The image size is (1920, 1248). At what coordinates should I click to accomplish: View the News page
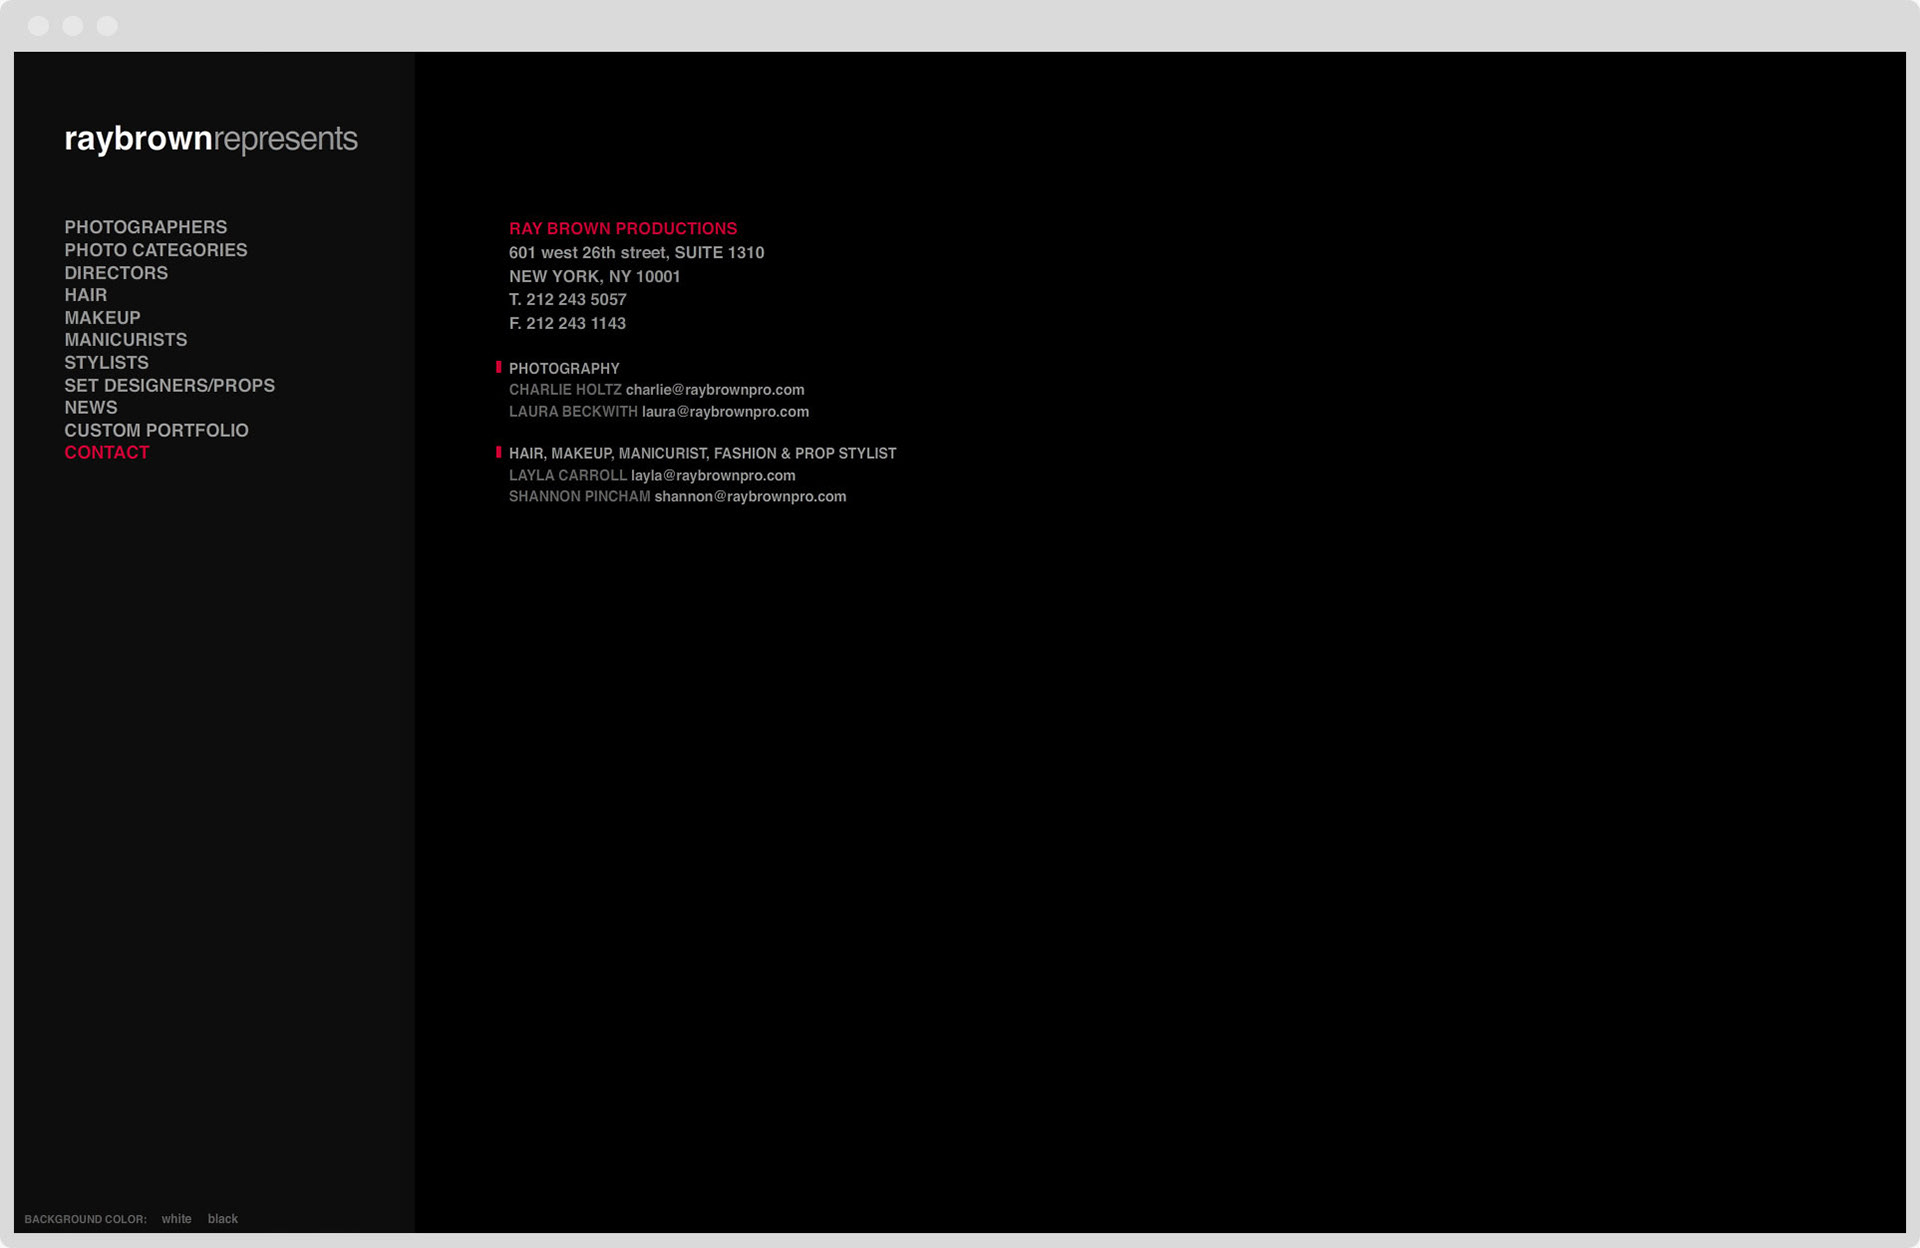click(x=90, y=408)
